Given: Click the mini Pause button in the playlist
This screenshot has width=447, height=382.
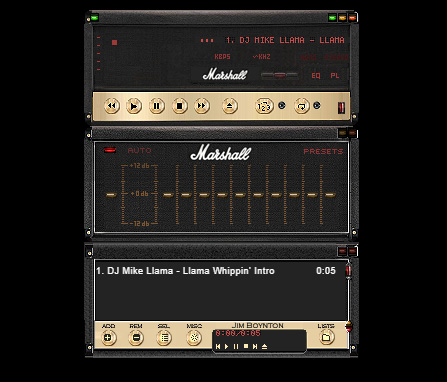Looking at the screenshot, I should pyautogui.click(x=236, y=347).
